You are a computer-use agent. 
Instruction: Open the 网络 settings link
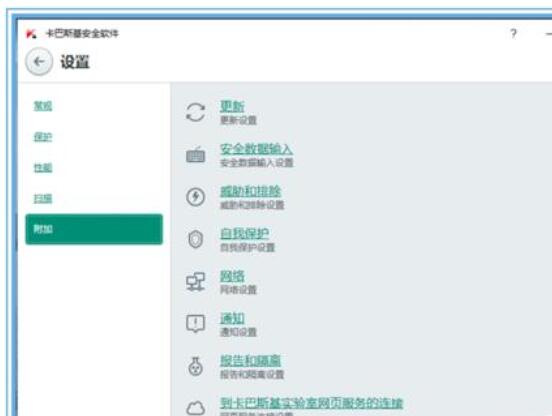232,276
